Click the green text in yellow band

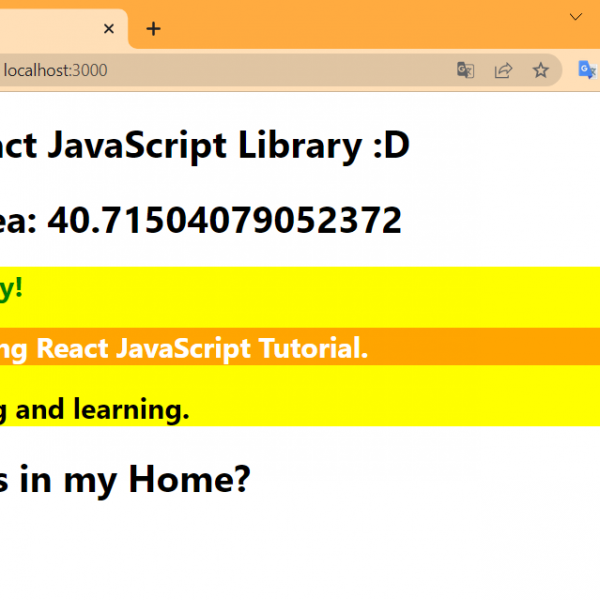(10, 288)
